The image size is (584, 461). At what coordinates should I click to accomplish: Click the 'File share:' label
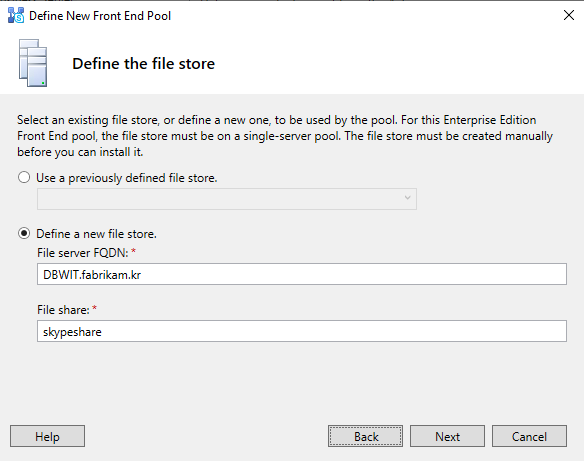[63, 310]
